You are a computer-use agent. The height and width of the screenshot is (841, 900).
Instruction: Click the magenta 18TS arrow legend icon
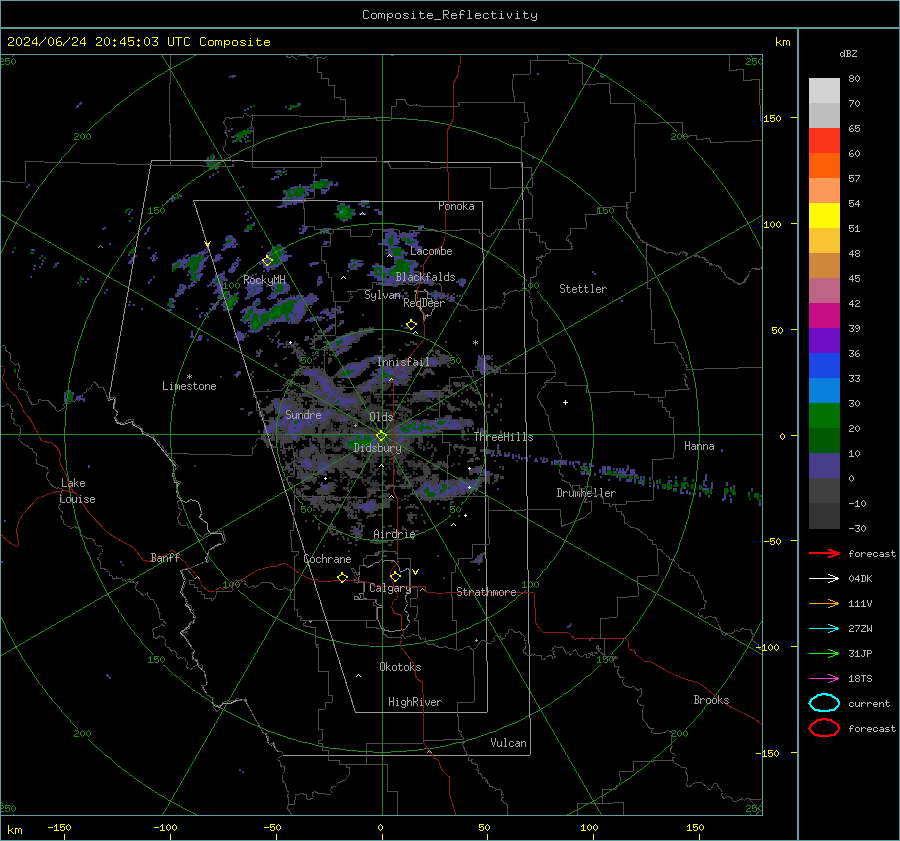pyautogui.click(x=824, y=679)
